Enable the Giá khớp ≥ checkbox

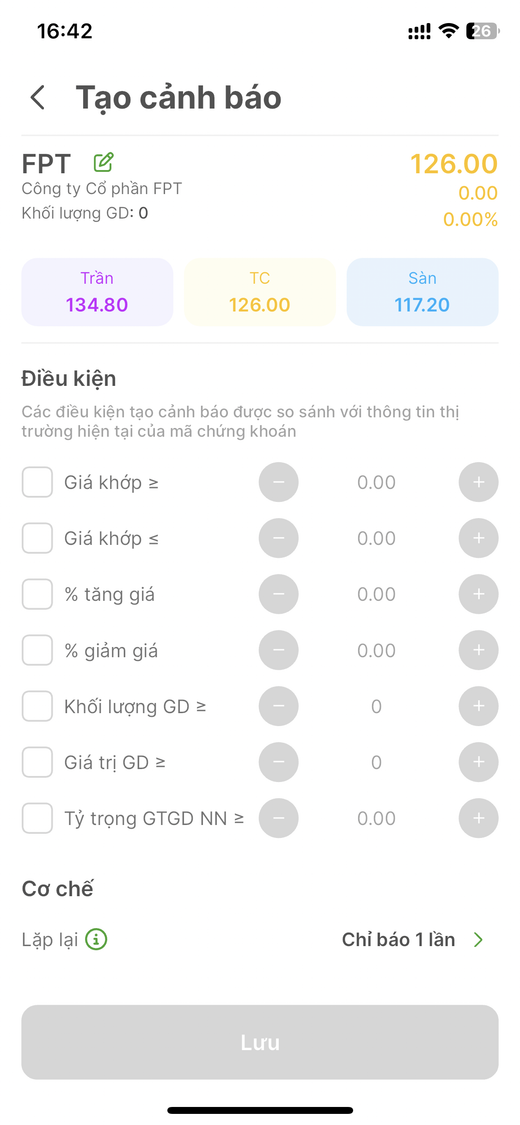(37, 482)
